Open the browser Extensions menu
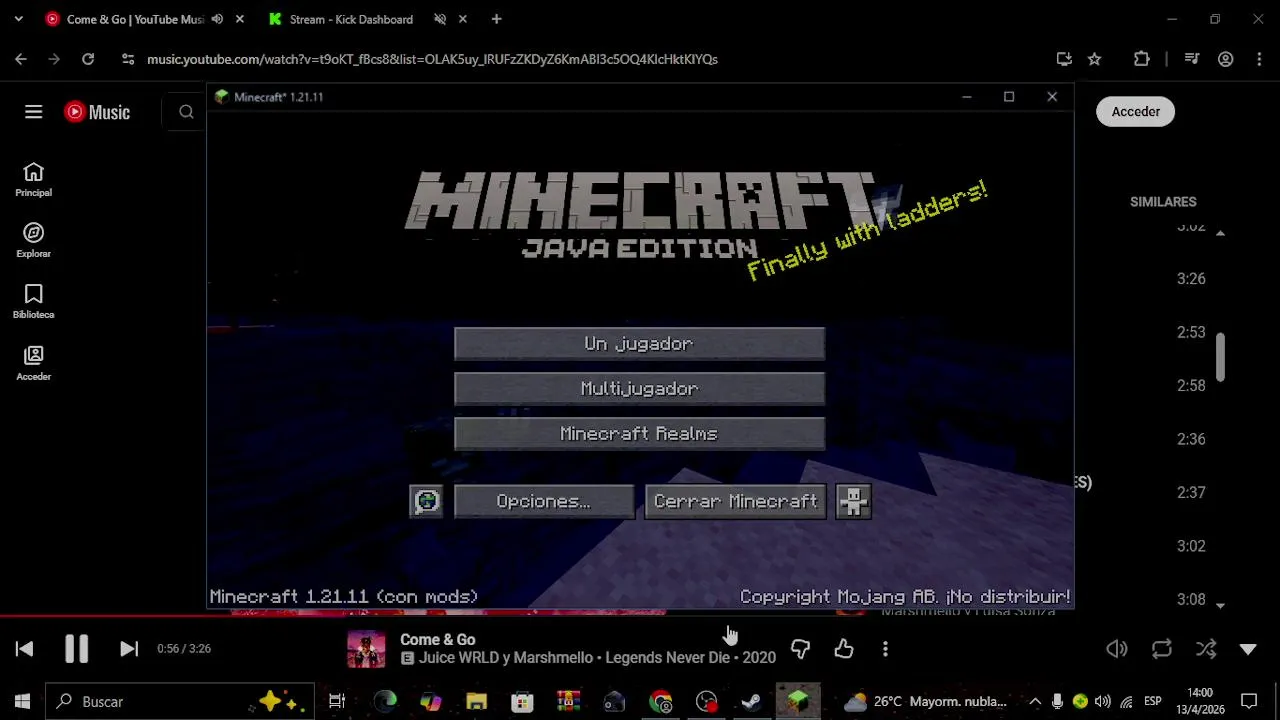1280x720 pixels. coord(1142,59)
